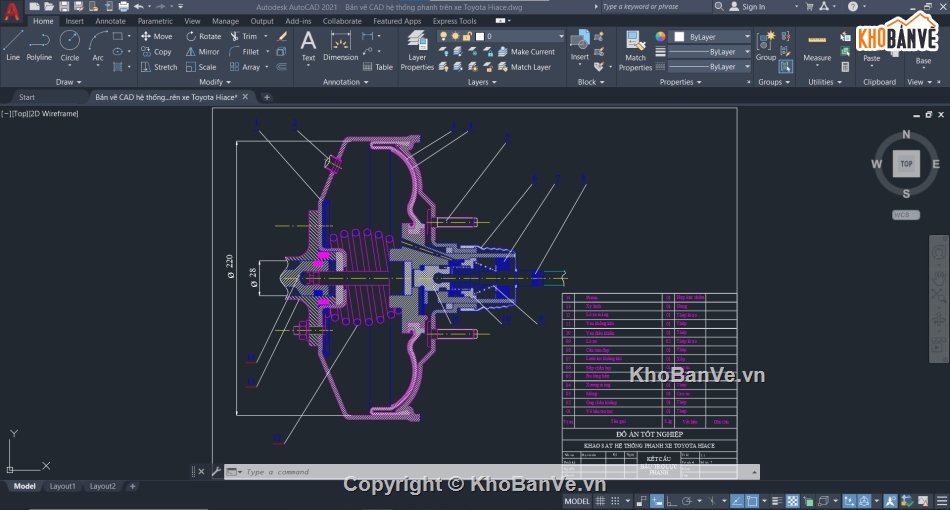This screenshot has width=950, height=510.
Task: Toggle lineweight display in status bar
Action: point(777,501)
